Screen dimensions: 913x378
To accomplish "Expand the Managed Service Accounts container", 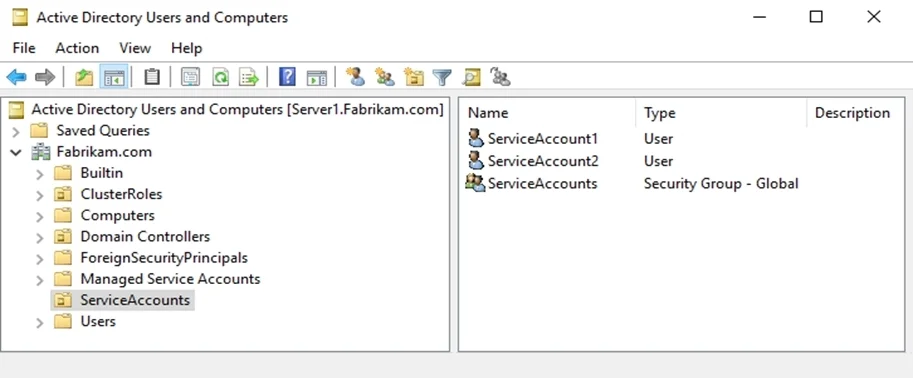I will [x=40, y=280].
